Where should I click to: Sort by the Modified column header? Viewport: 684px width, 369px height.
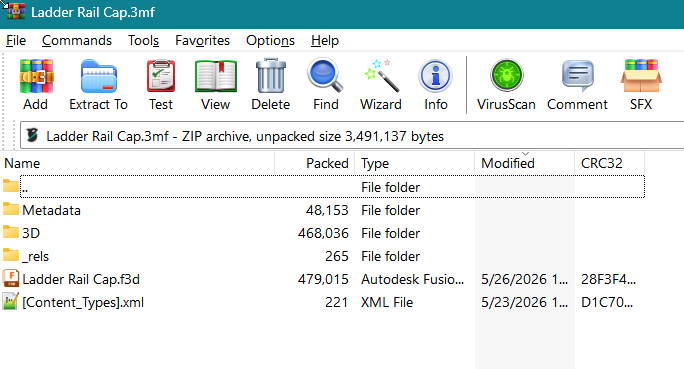525,163
